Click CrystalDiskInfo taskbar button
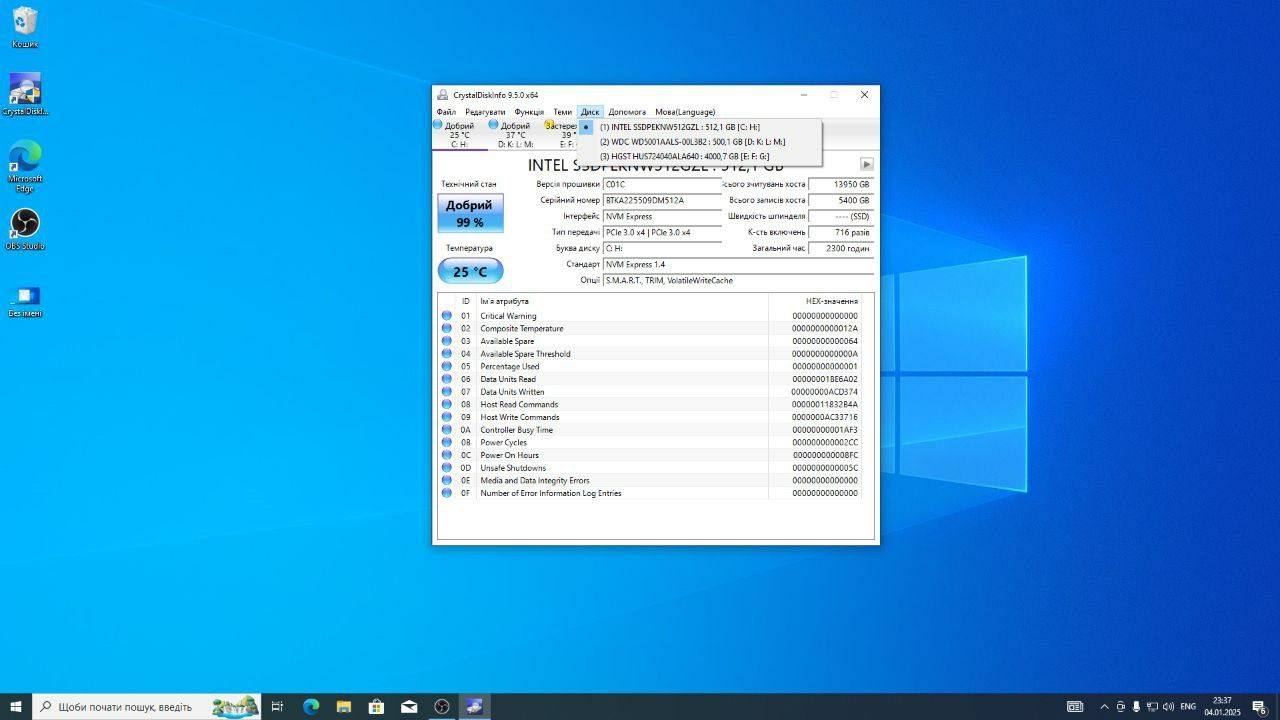Screen dimensions: 1280x720 tap(474, 706)
